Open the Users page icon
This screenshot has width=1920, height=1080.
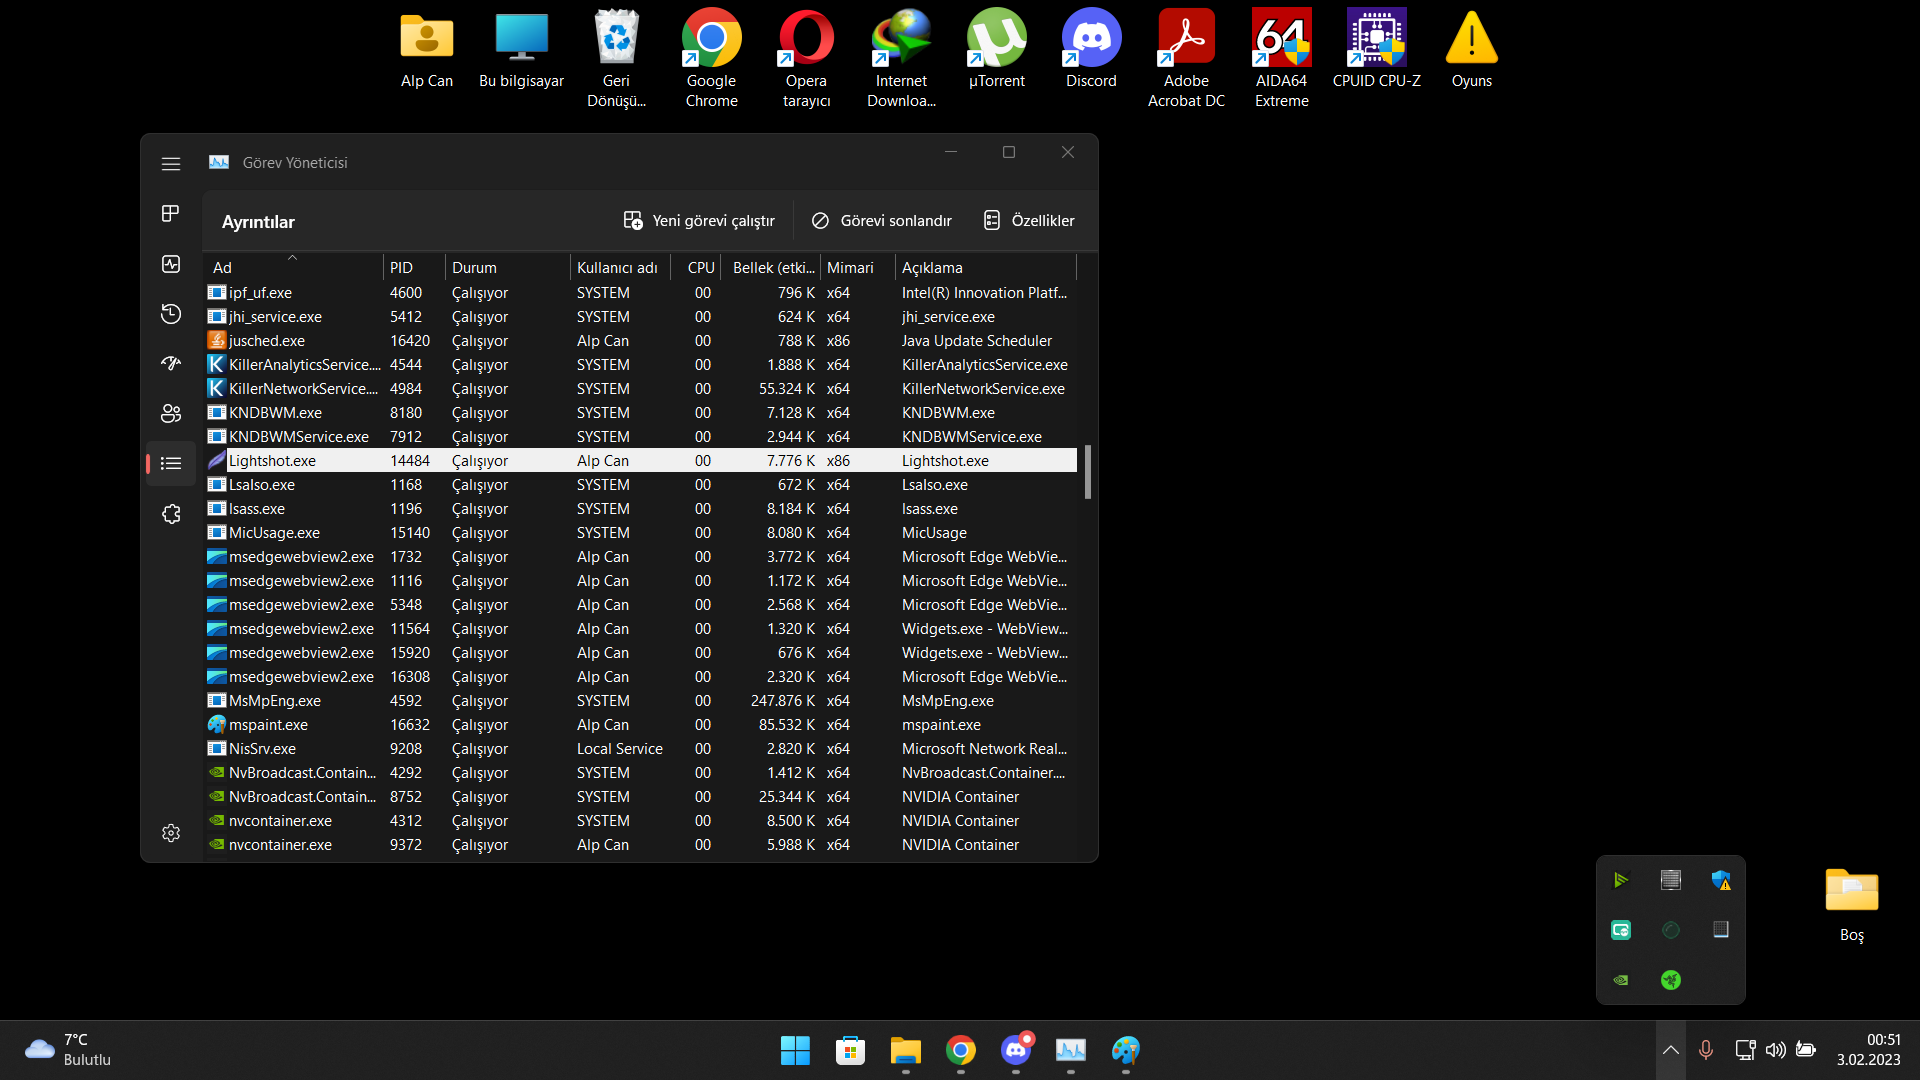pyautogui.click(x=170, y=413)
